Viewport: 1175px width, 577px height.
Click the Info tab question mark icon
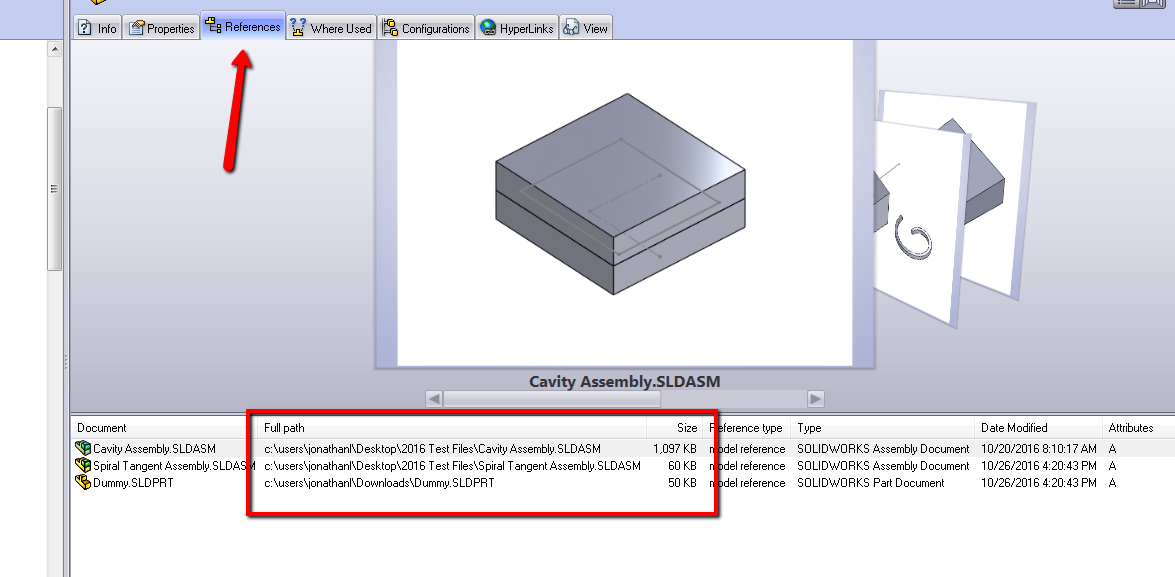[85, 28]
